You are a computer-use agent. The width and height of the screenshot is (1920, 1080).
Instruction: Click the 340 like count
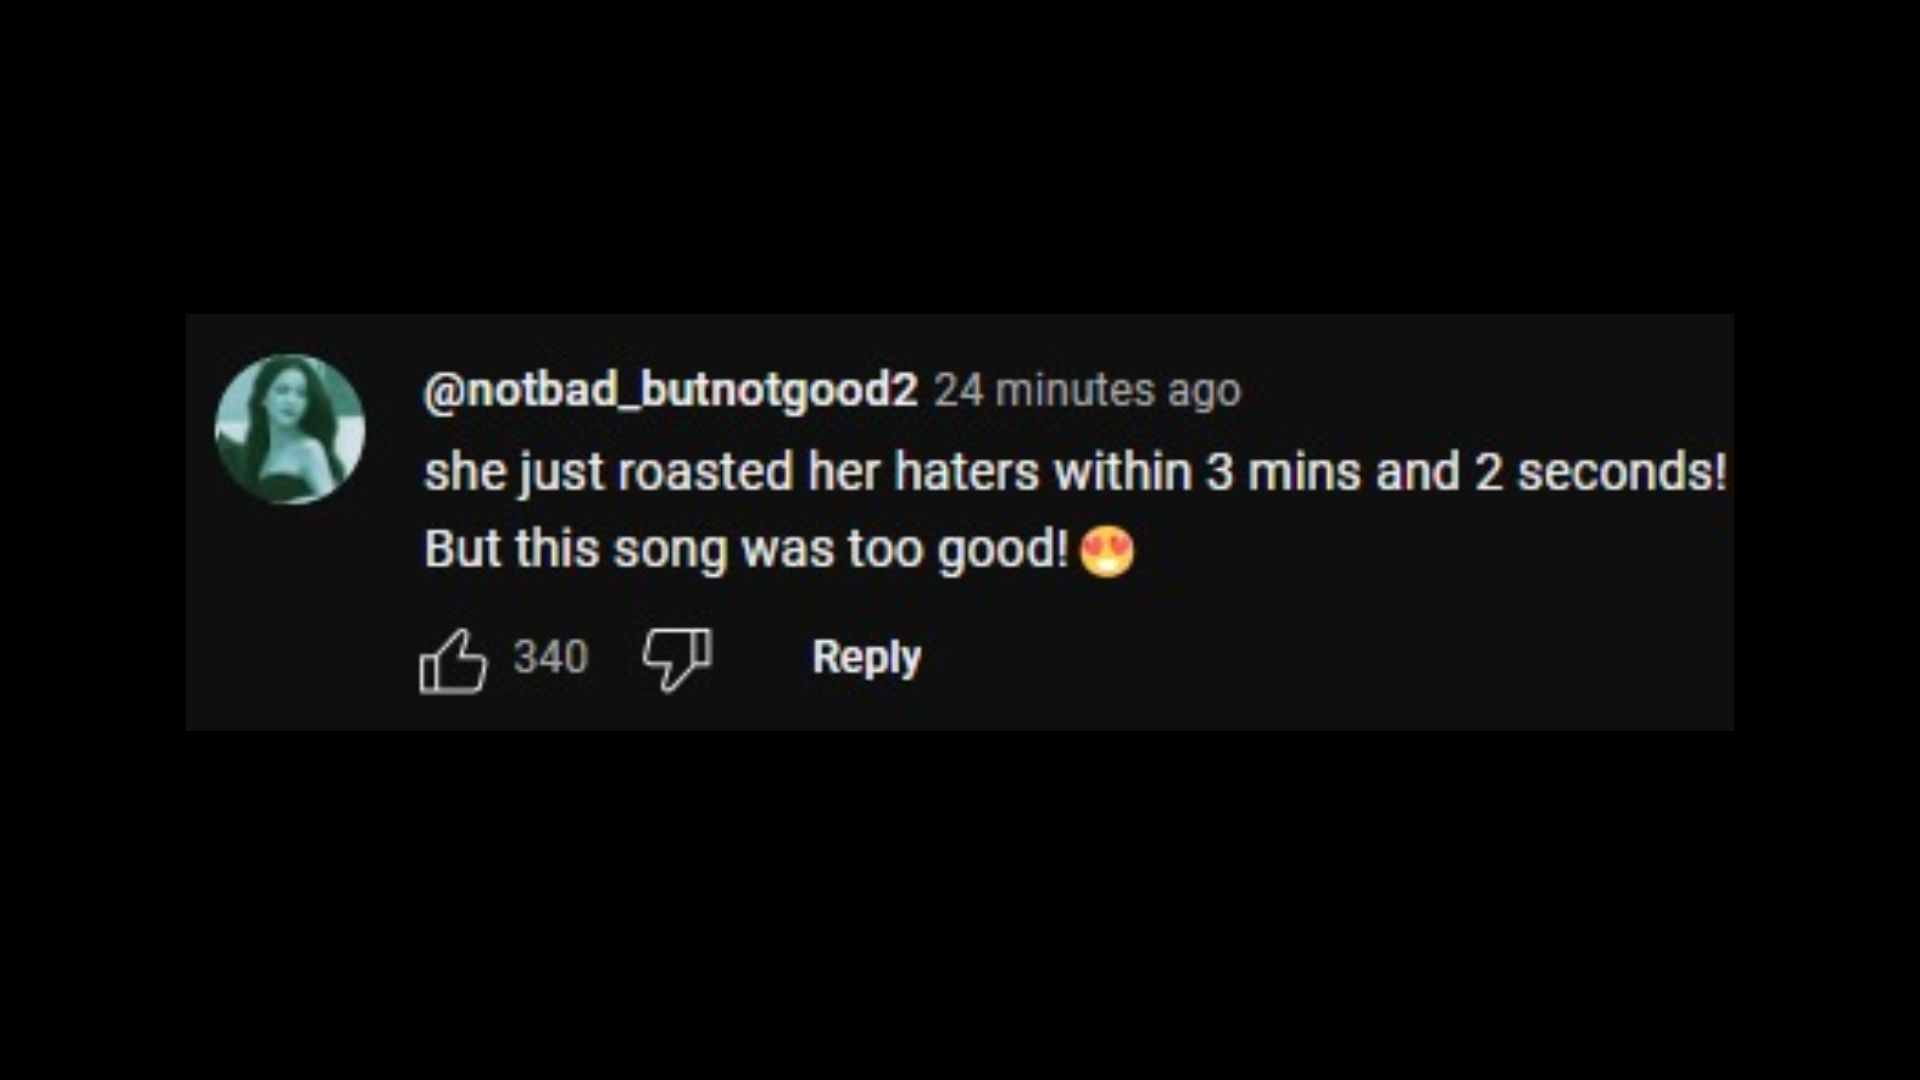point(550,657)
